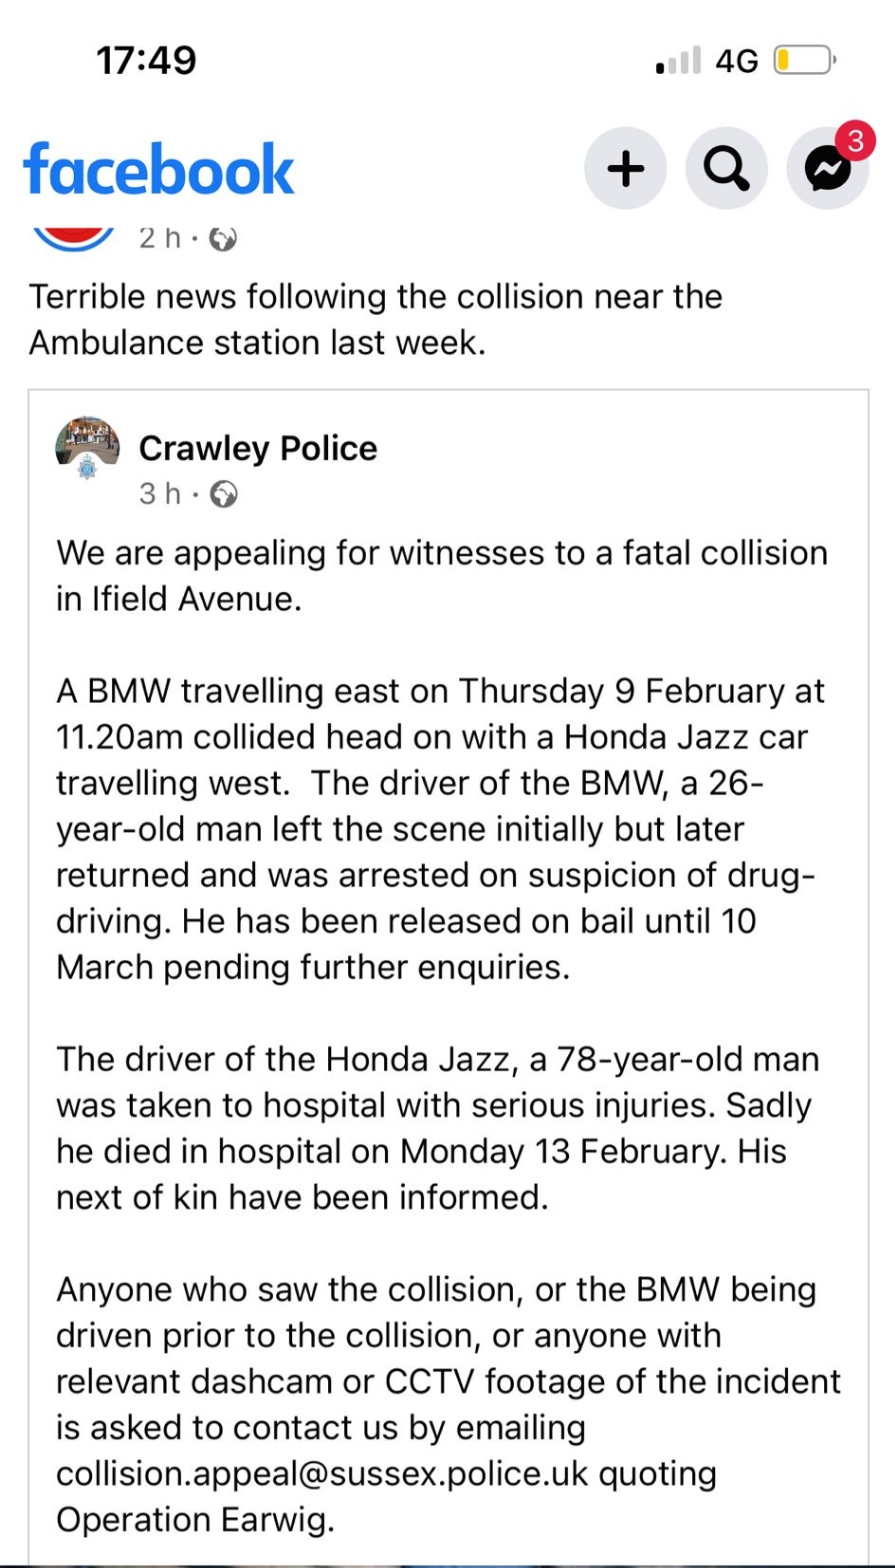The width and height of the screenshot is (895, 1568).
Task: Tap the "Terrible news following the collision" caption
Action: pos(375,320)
